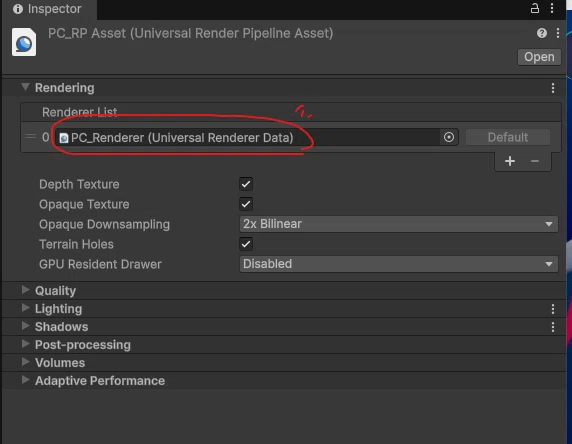Screen dimensions: 572x444
Task: Open the GPU Resident Drawer dropdown
Action: click(x=398, y=264)
